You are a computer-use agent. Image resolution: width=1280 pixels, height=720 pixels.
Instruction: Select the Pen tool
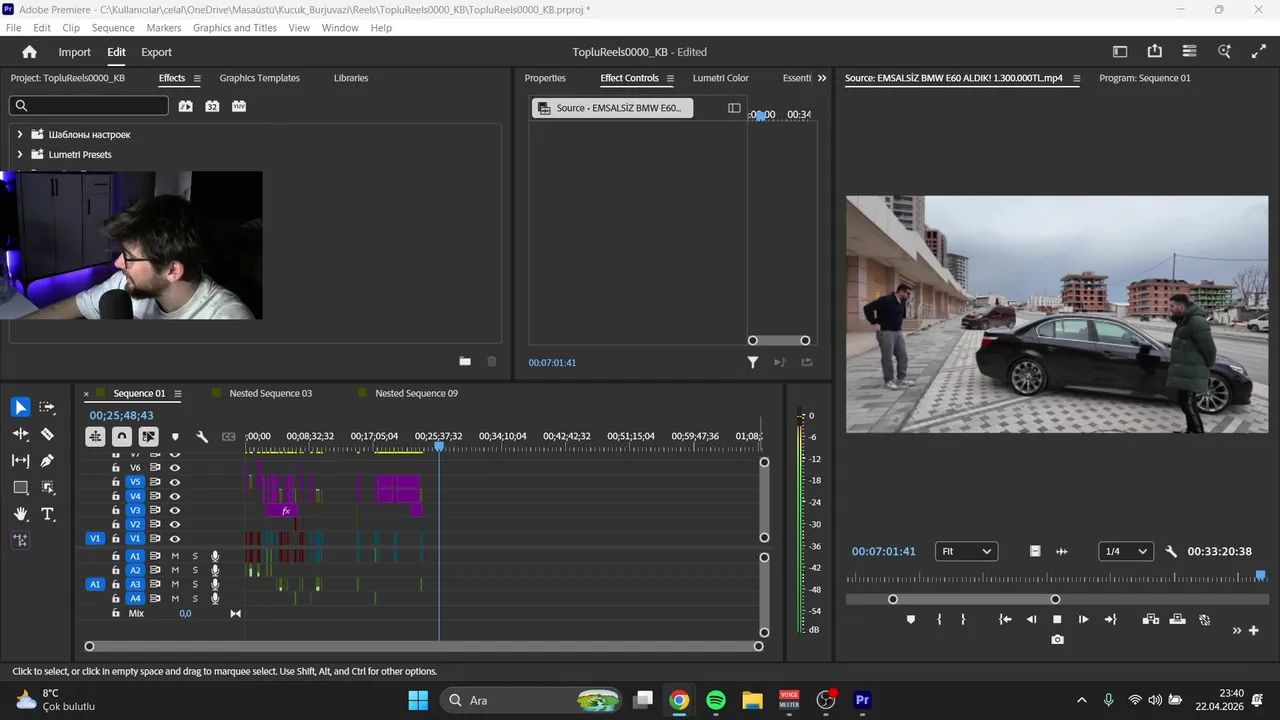click(x=47, y=461)
